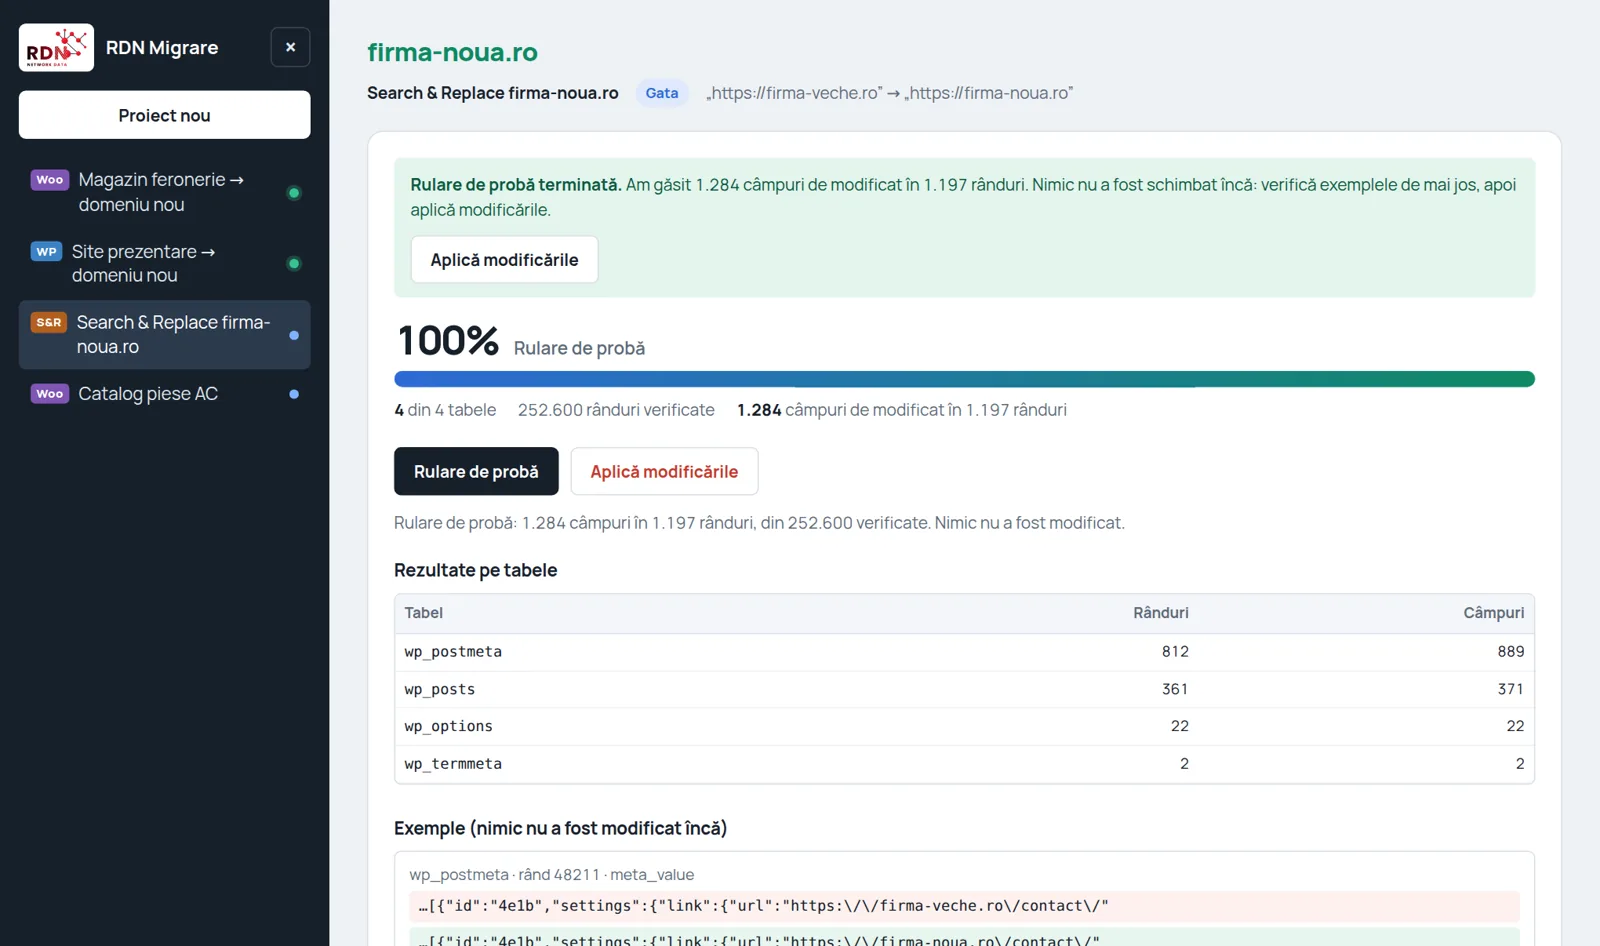Viewport: 1600px width, 946px height.
Task: Click the Câmpuri column header
Action: (x=1494, y=613)
